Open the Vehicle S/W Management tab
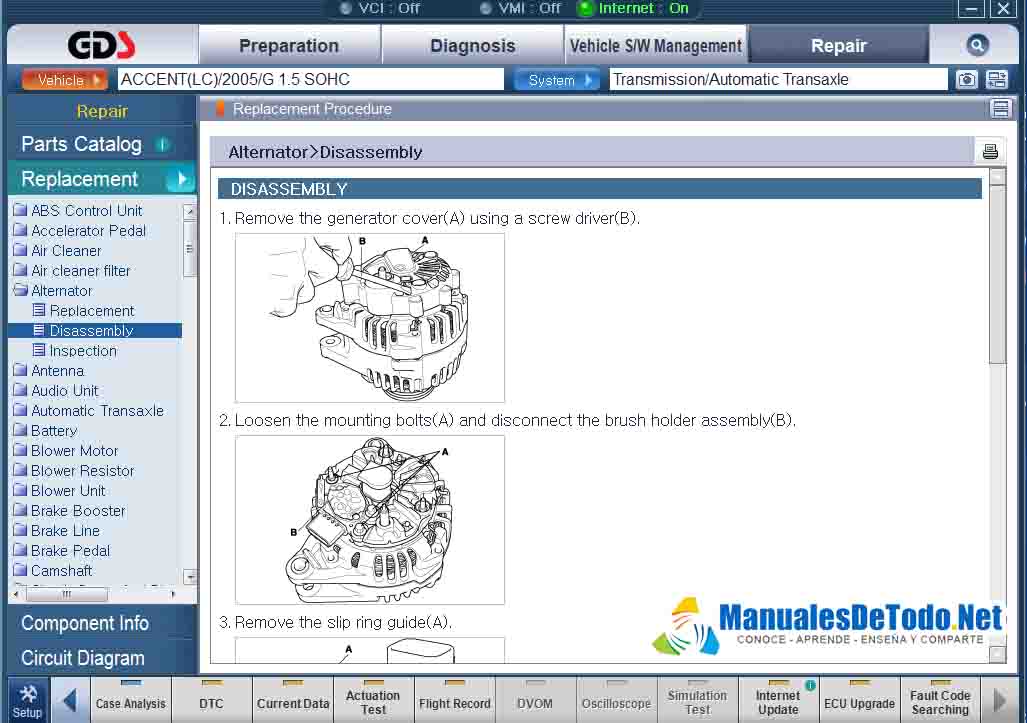1027x723 pixels. click(656, 45)
